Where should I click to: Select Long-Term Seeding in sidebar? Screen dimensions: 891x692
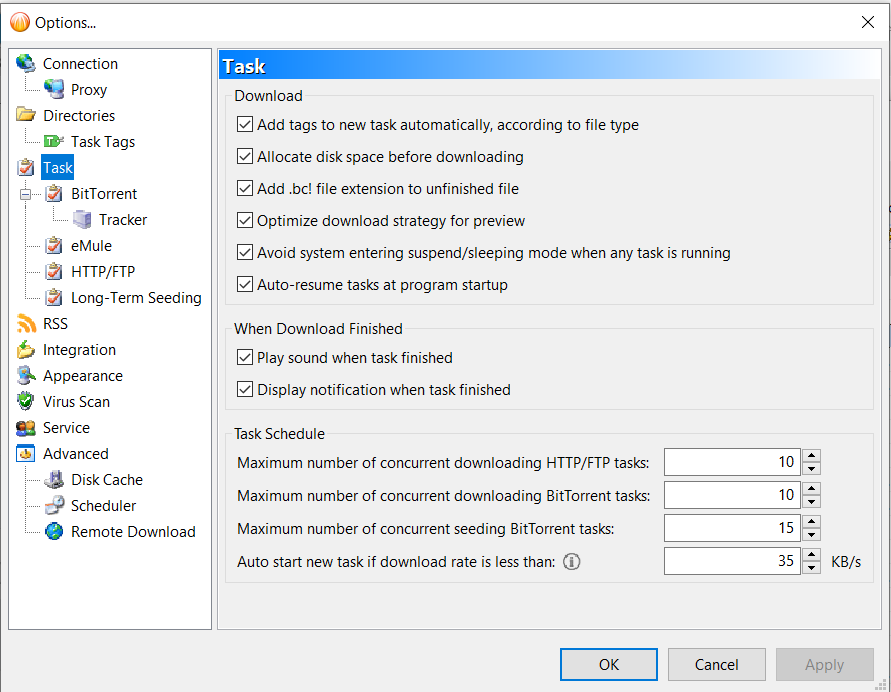136,298
